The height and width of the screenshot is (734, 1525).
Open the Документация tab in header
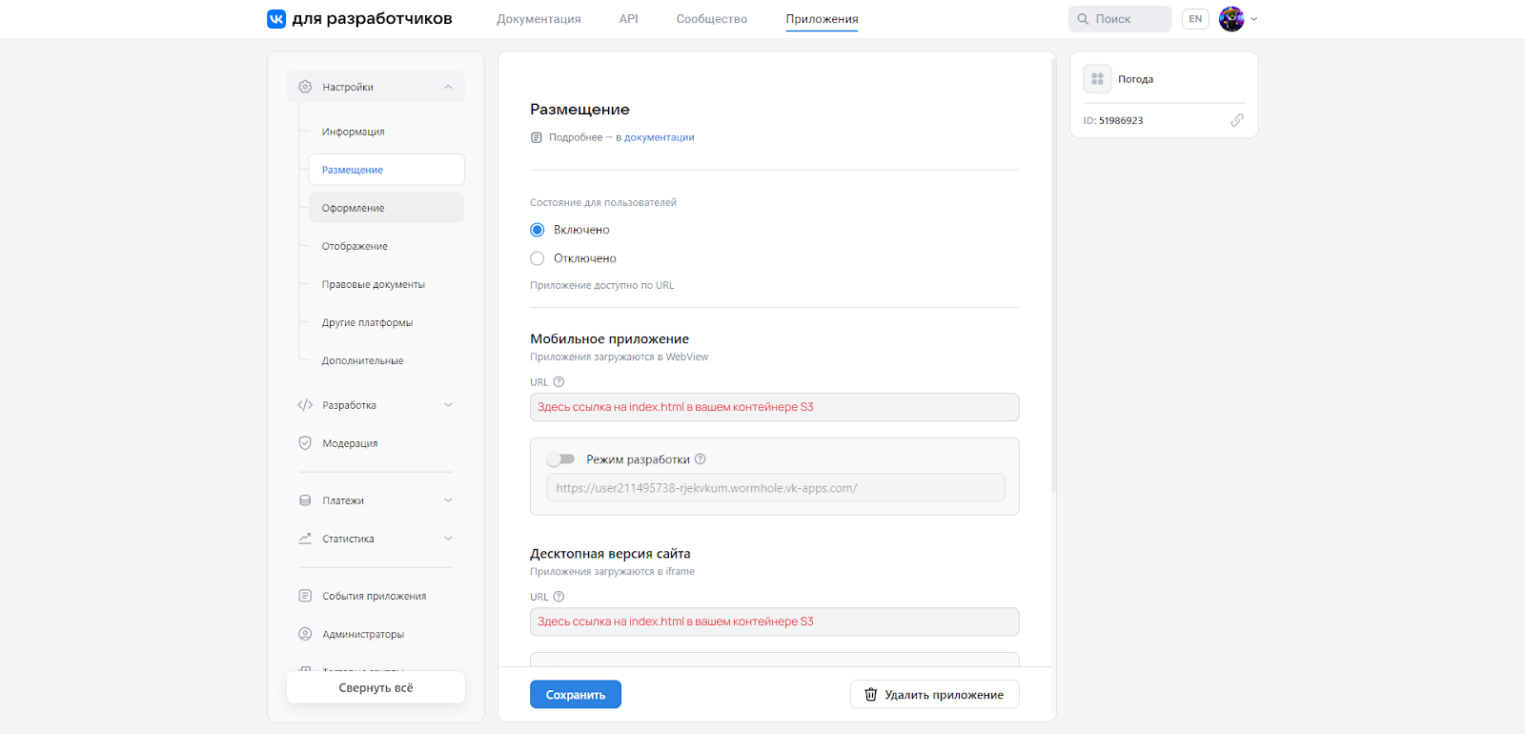(x=538, y=19)
